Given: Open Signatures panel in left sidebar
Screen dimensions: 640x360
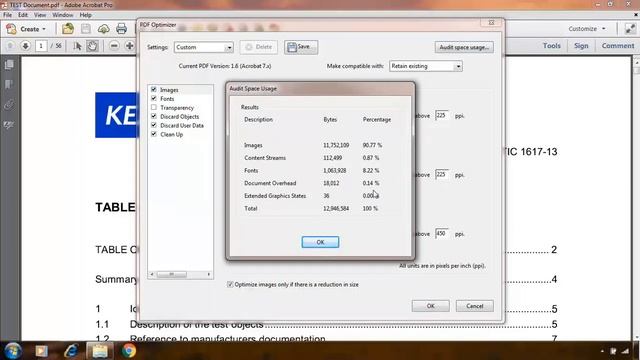Looking at the screenshot, I should tap(9, 124).
